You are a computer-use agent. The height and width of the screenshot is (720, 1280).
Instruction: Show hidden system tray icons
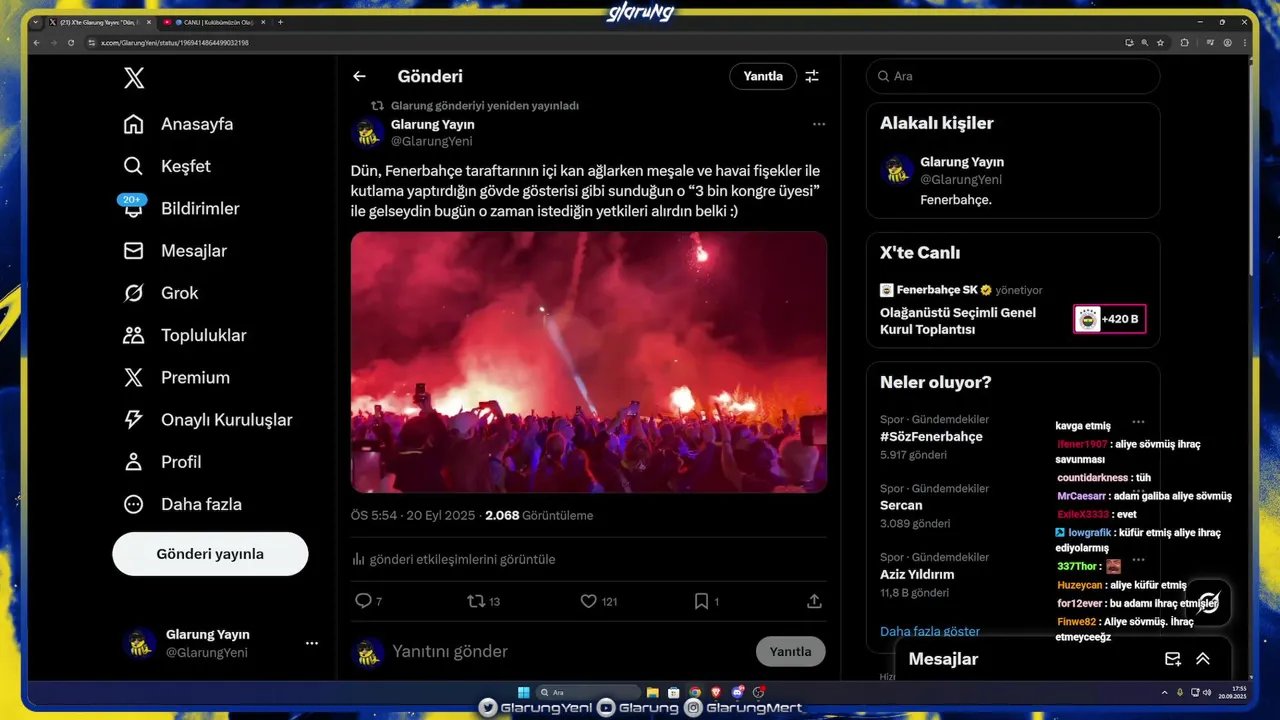point(1164,692)
